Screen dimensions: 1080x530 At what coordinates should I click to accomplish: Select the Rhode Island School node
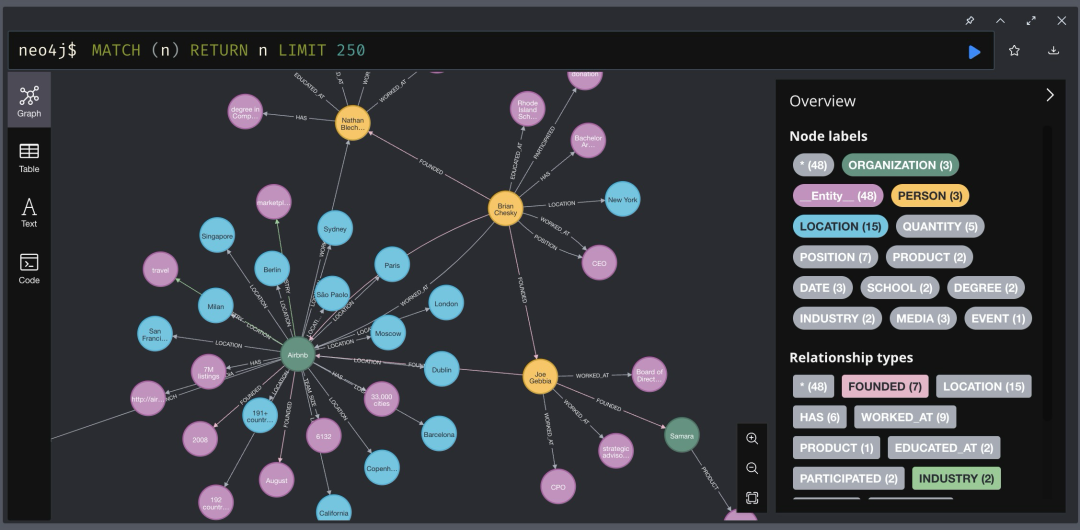coord(528,109)
